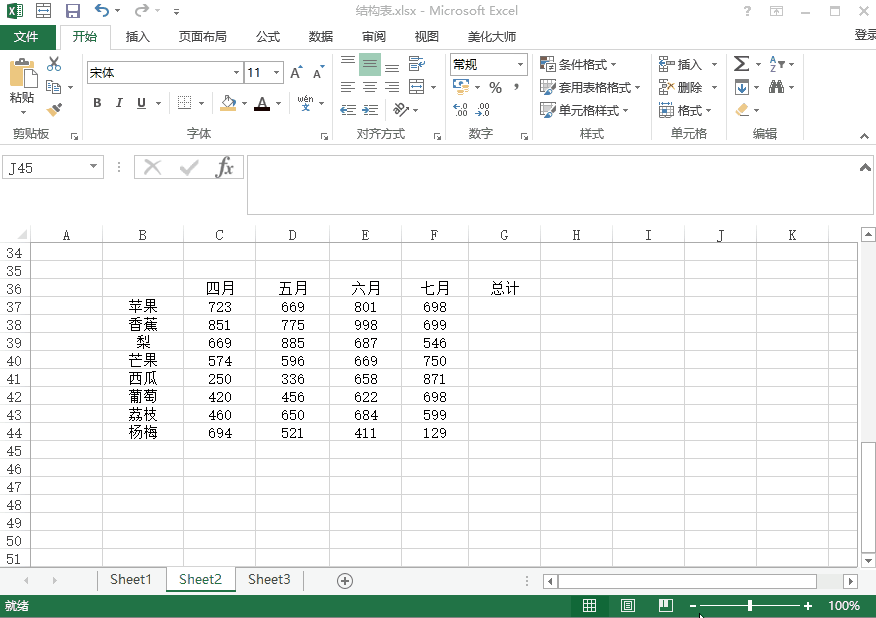
Task: Click the accounting currency format icon
Action: [461, 87]
